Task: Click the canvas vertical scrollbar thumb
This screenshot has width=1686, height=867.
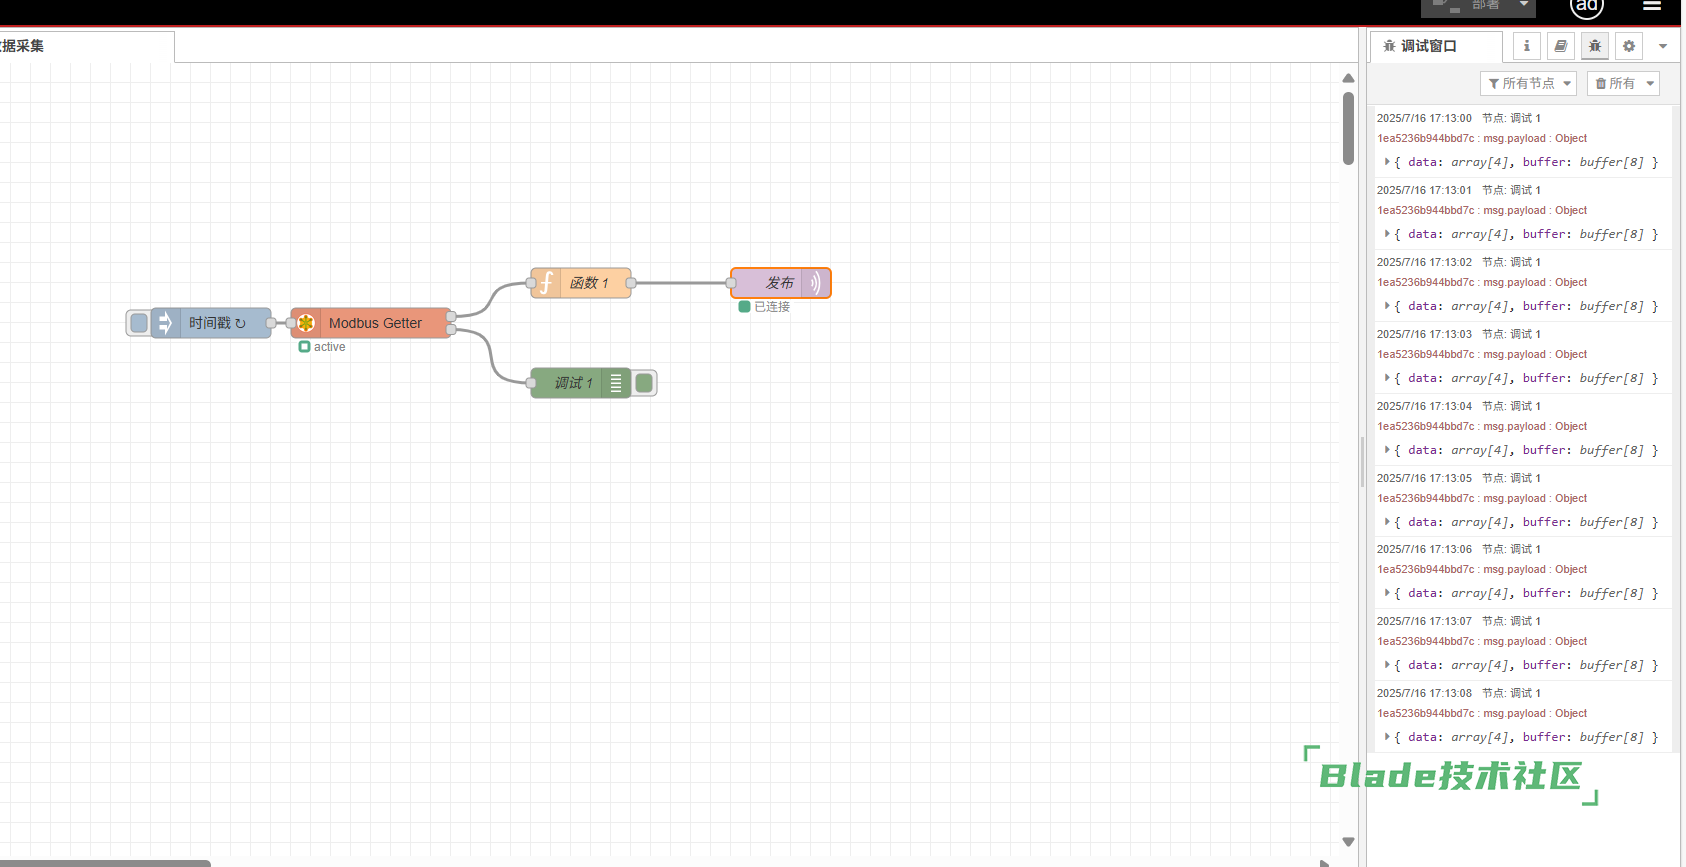Action: pyautogui.click(x=1348, y=128)
